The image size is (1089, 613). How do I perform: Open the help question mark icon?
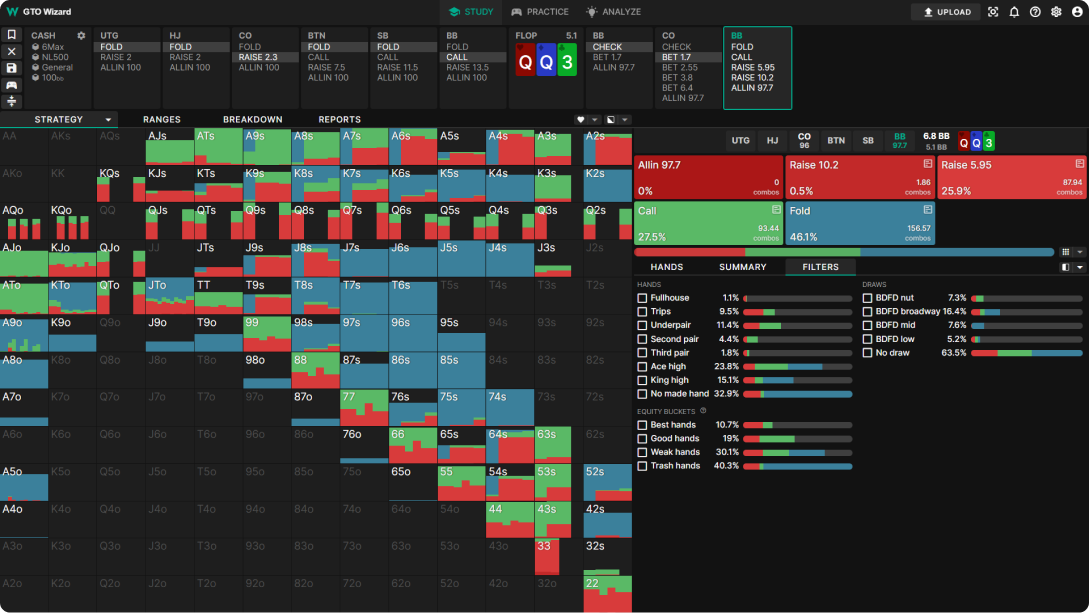coord(1035,12)
